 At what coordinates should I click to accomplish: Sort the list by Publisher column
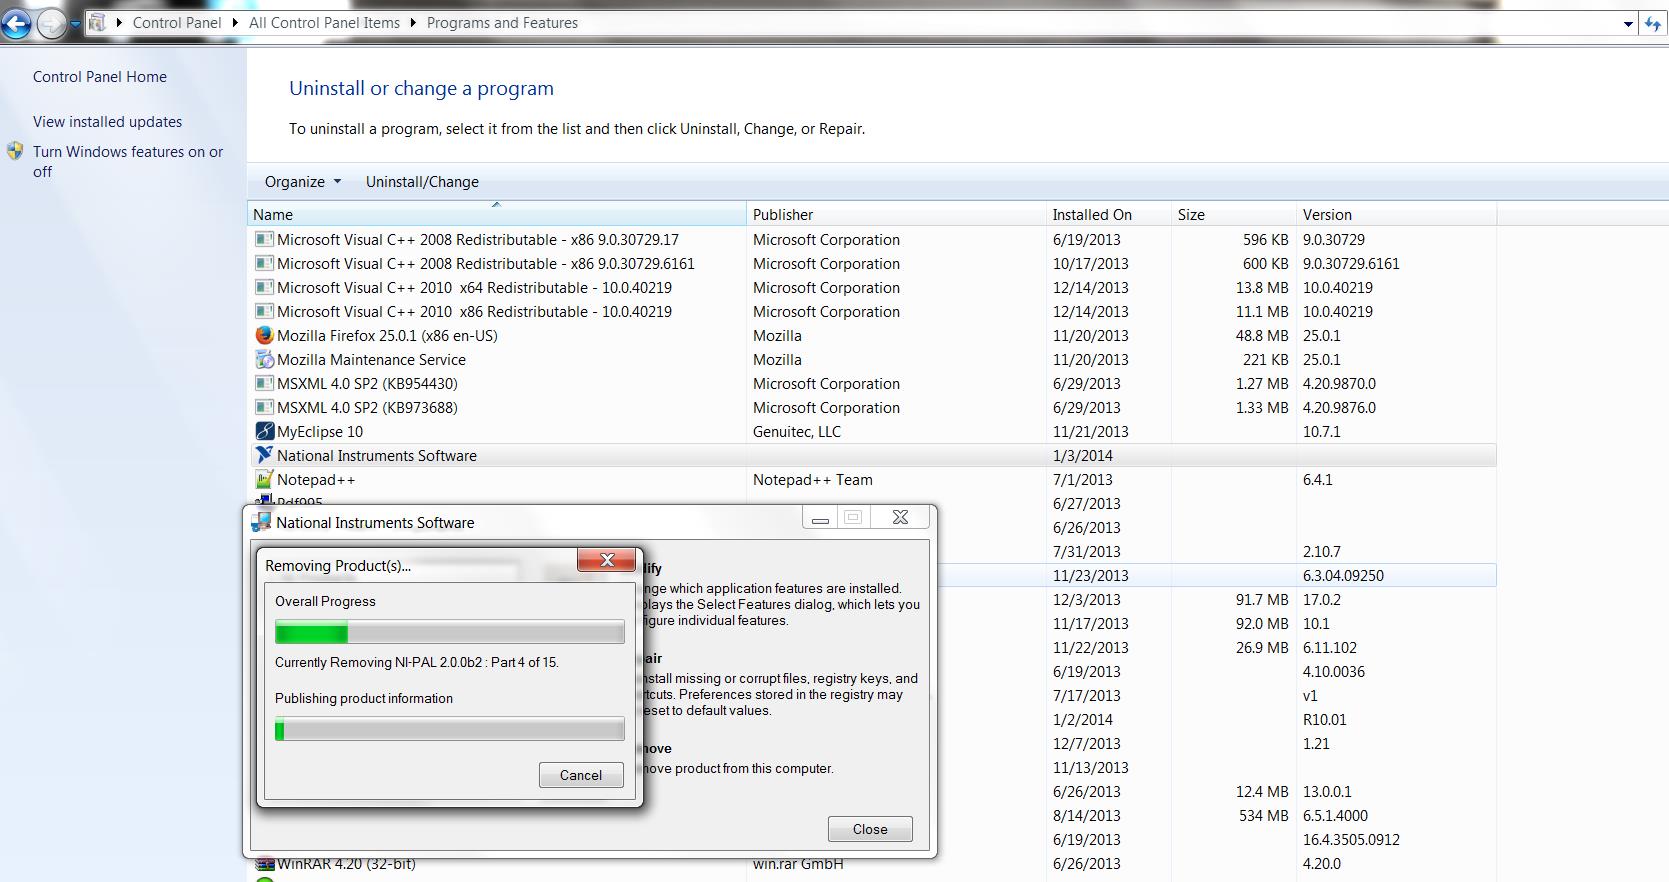[896, 214]
